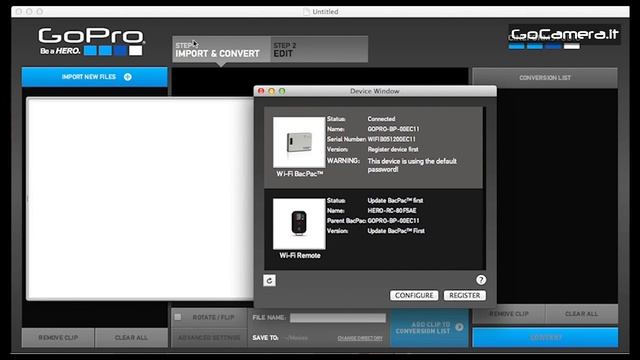Click the plus icon on Import New Files
This screenshot has width=640, height=360.
click(x=128, y=77)
